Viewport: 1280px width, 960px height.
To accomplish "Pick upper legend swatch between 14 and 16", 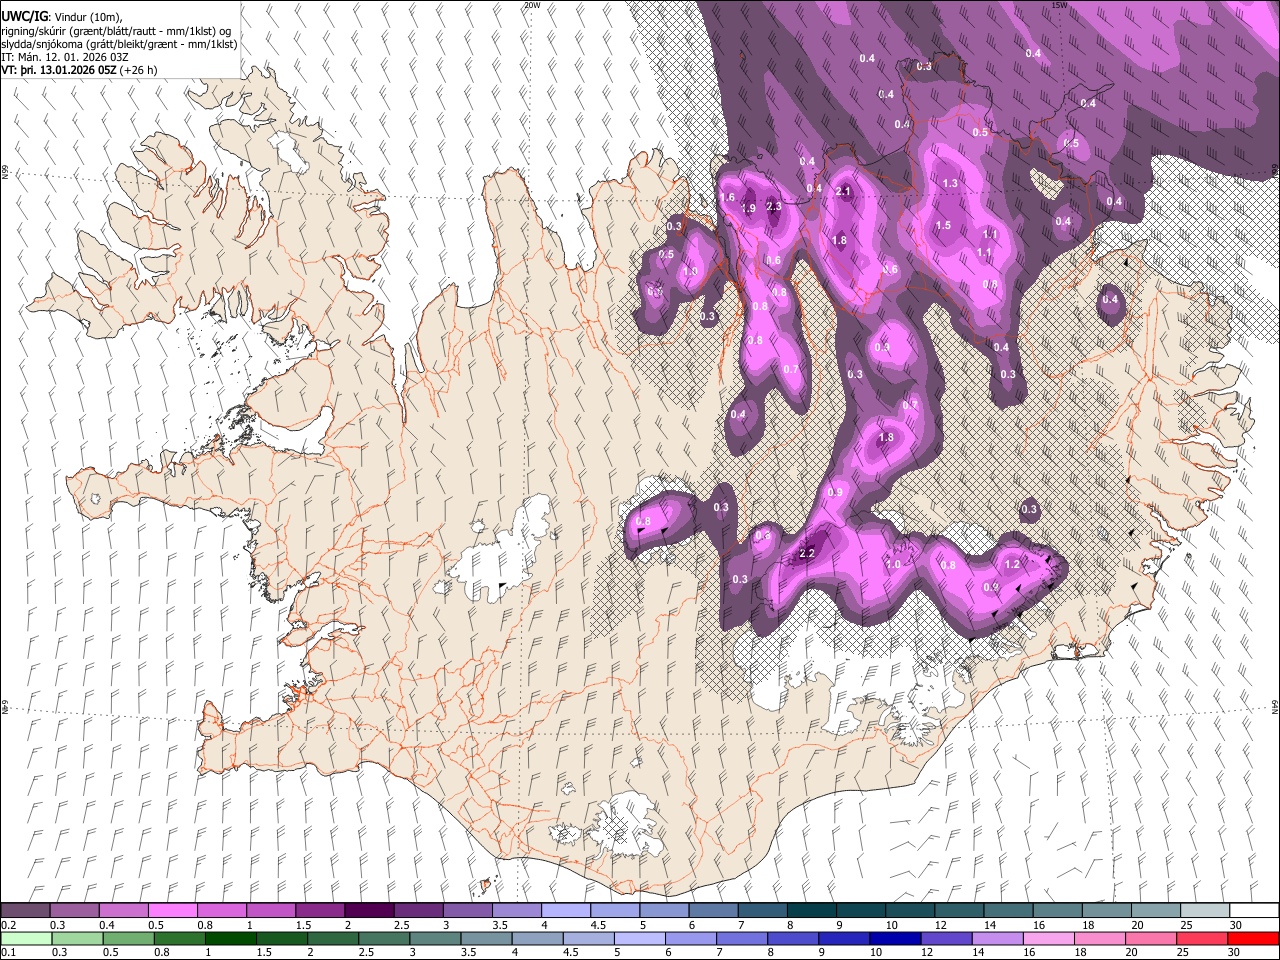I will pyautogui.click(x=1008, y=910).
